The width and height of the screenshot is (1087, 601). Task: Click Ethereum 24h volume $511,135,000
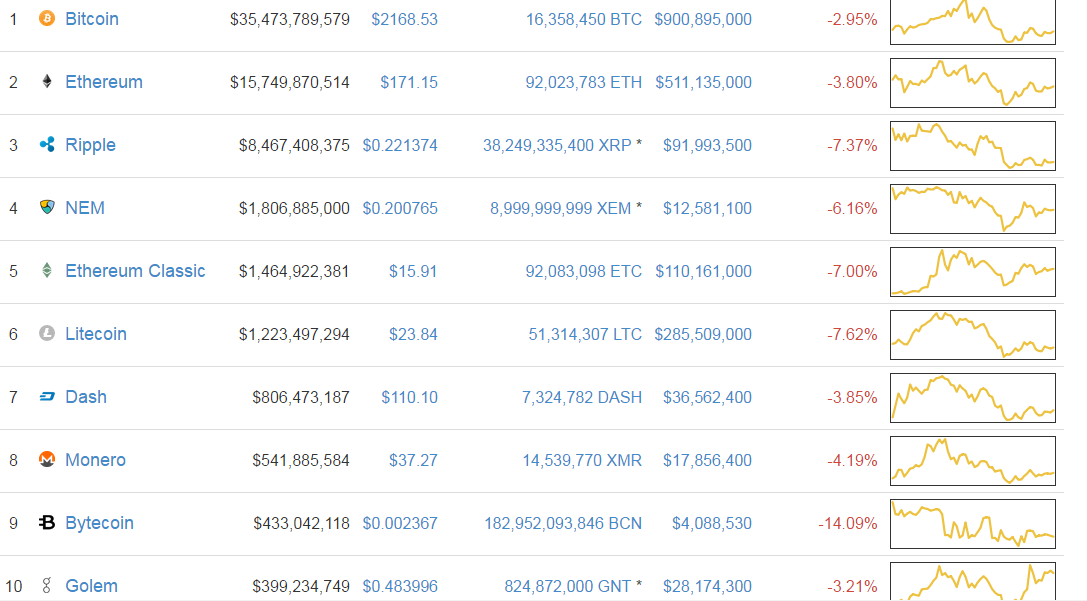[x=703, y=82]
